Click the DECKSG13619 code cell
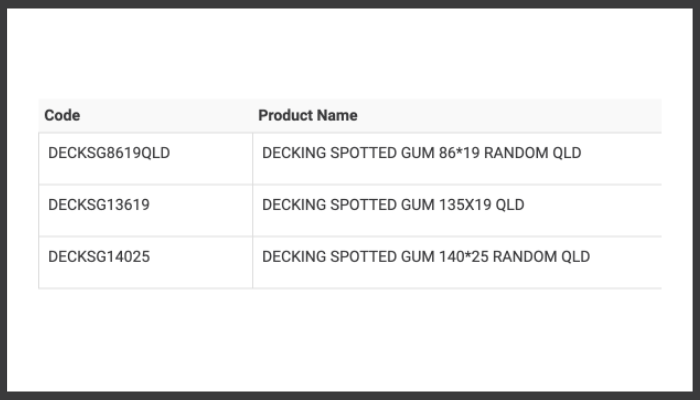 [x=146, y=210]
